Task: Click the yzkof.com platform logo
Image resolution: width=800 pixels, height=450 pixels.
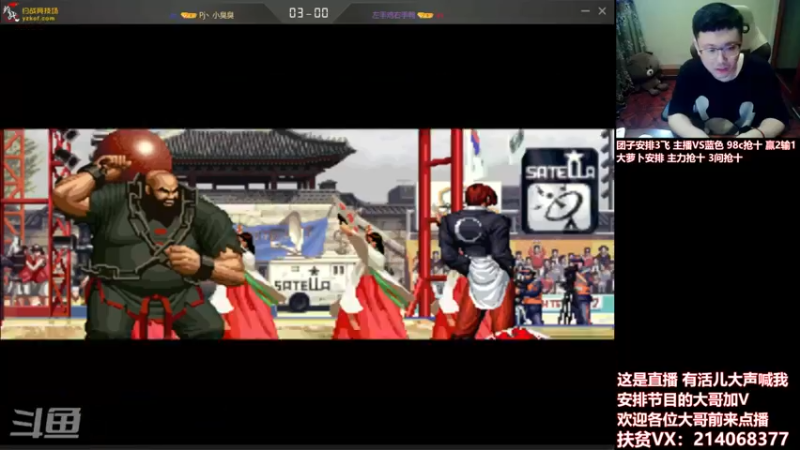Action: pos(31,12)
